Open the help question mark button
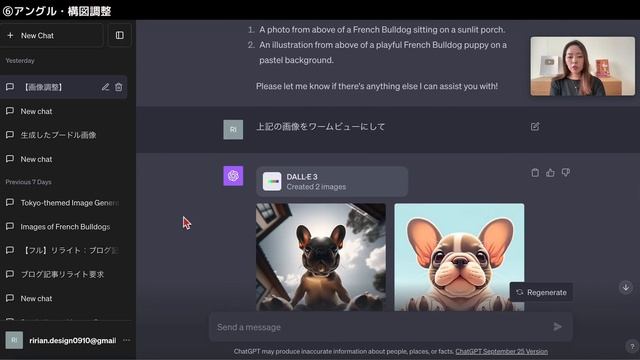Screen dimensions: 640x360 (632, 346)
